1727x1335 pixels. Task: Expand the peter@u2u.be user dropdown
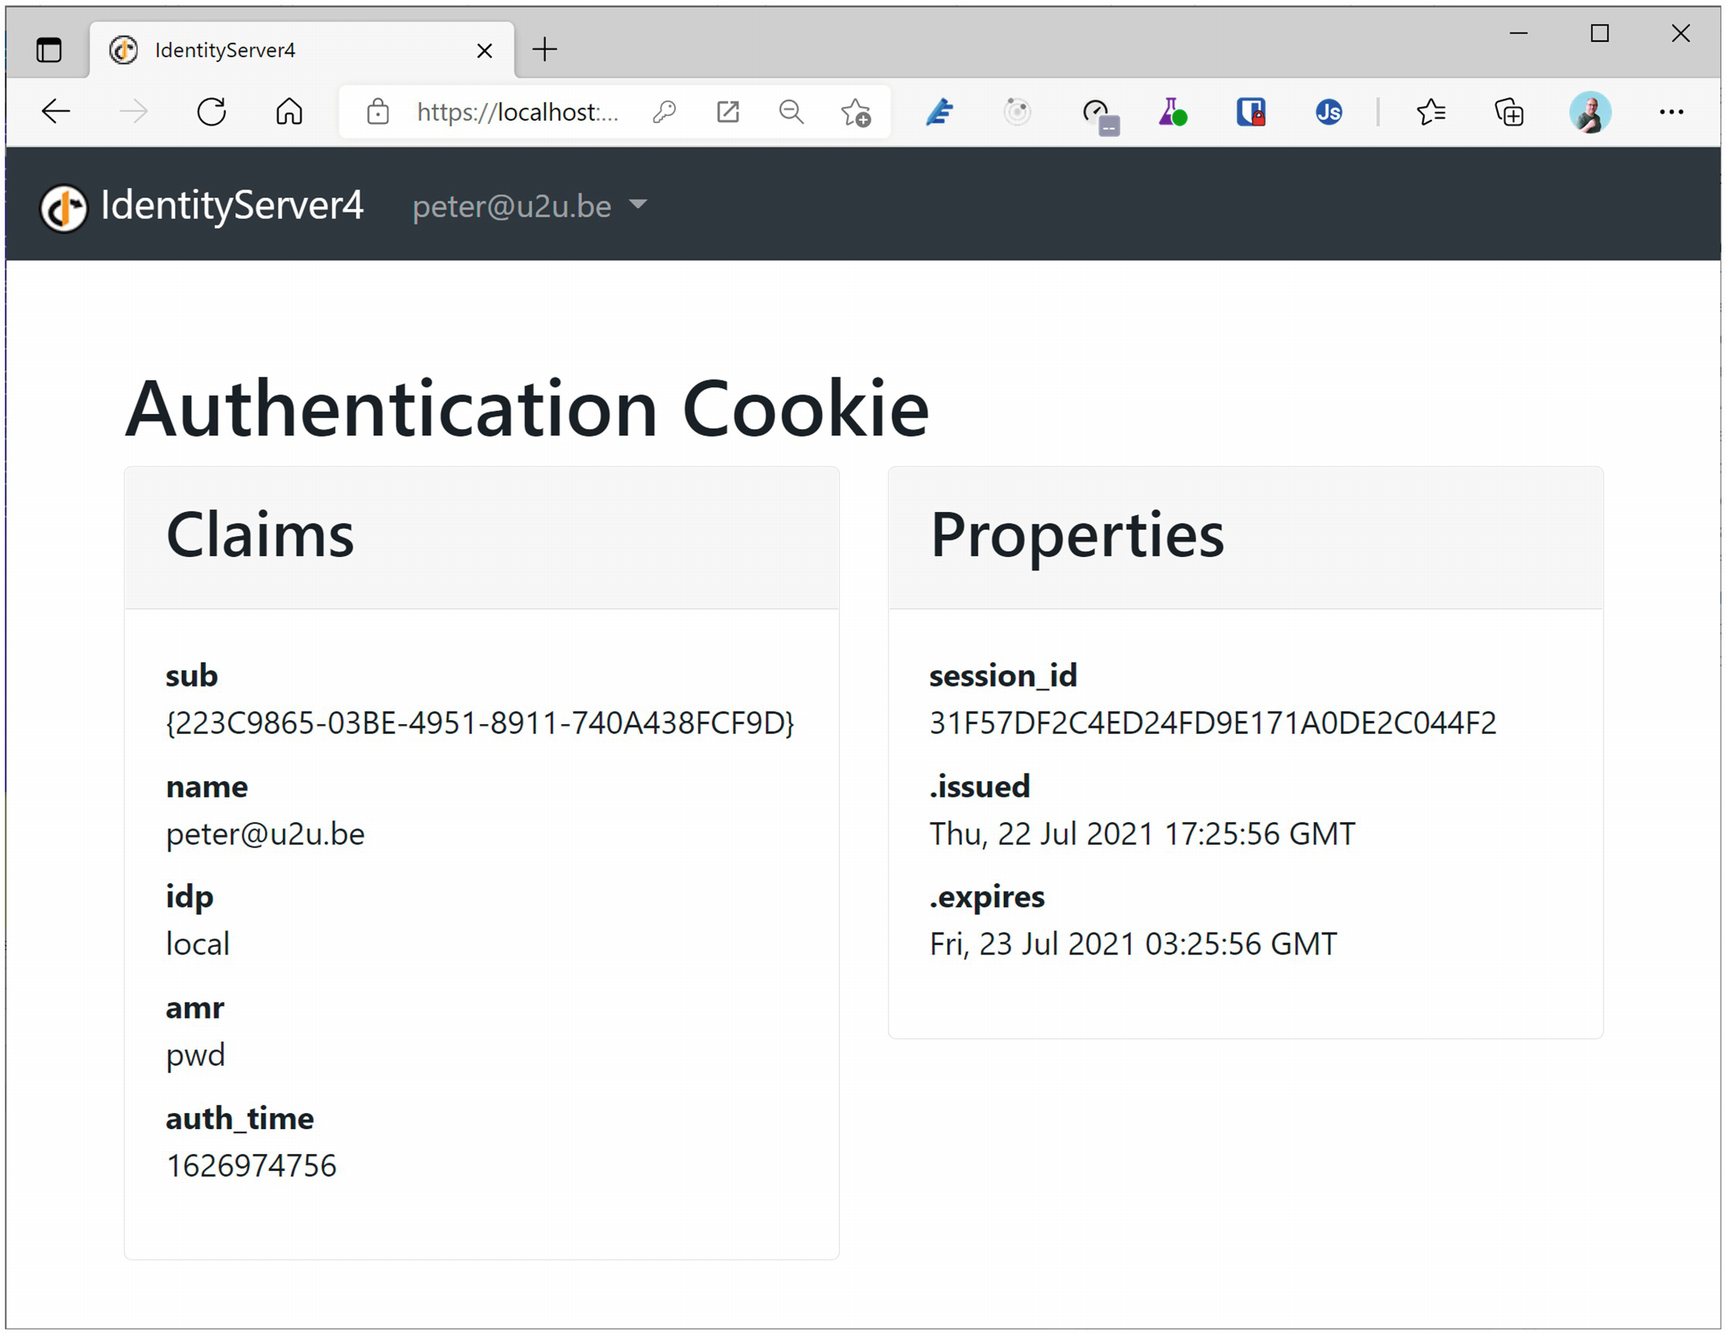530,206
